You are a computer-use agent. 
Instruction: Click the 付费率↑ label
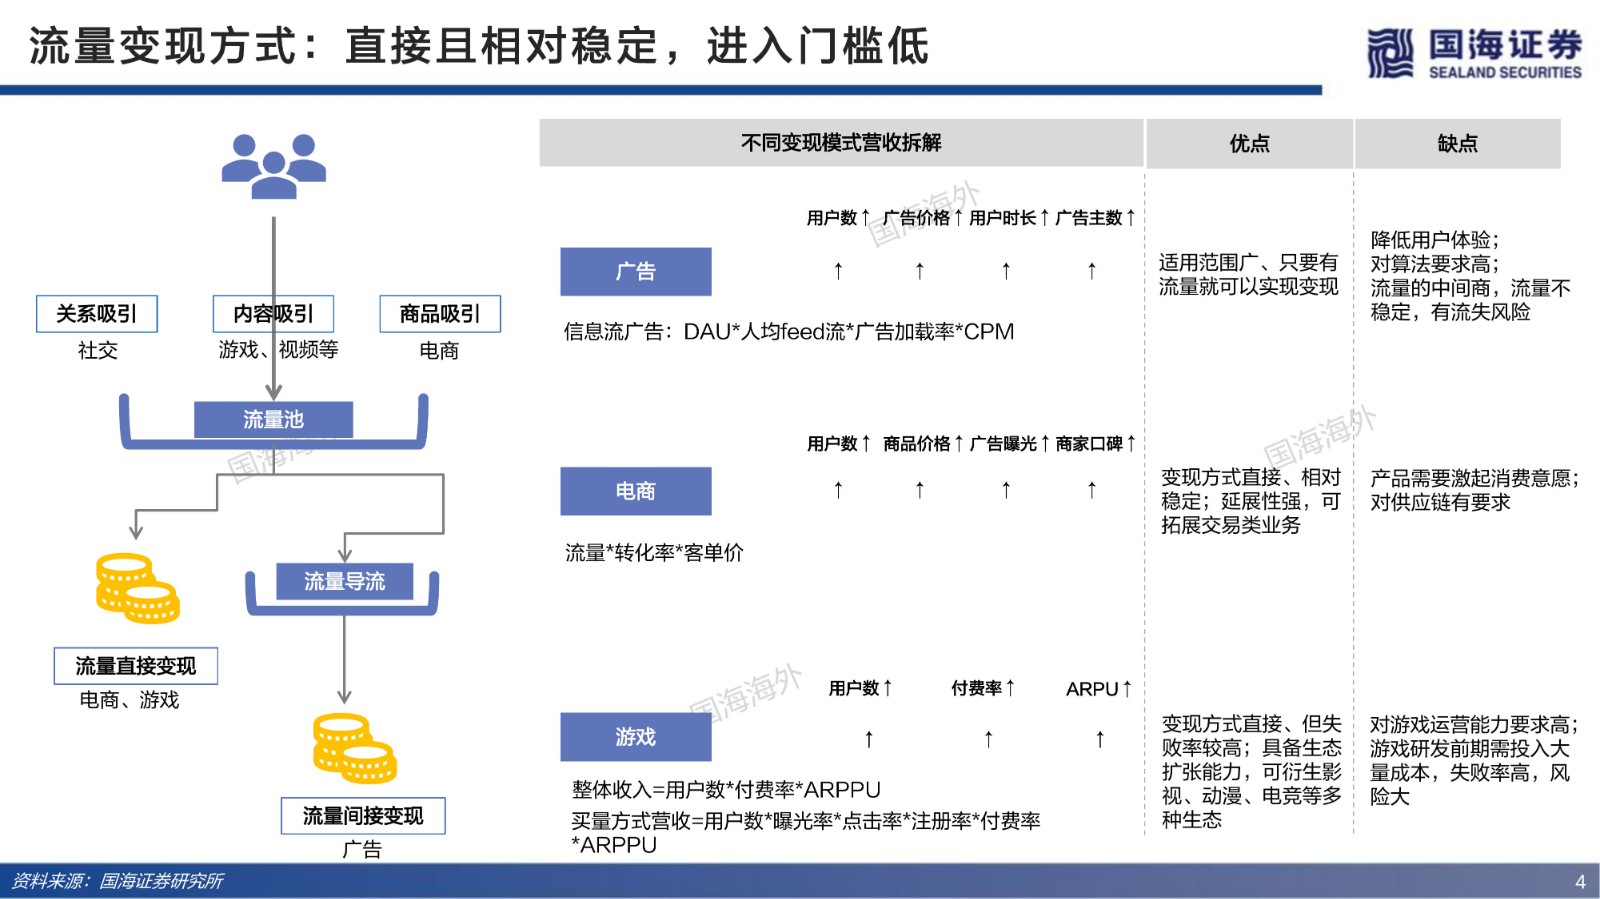[983, 688]
